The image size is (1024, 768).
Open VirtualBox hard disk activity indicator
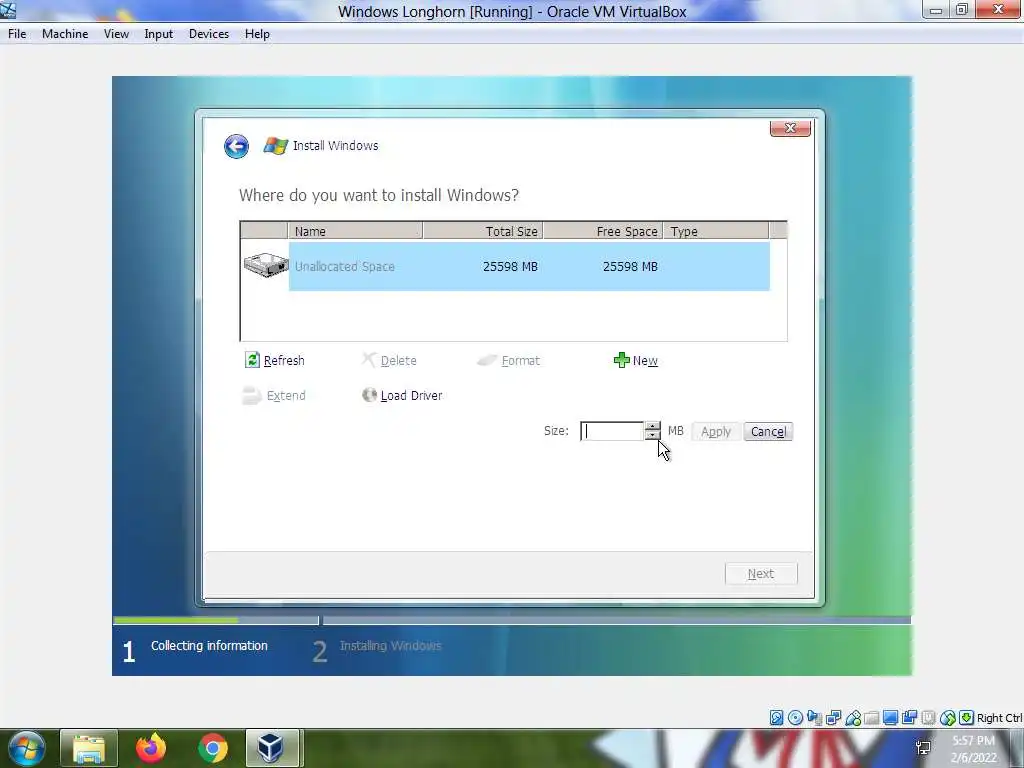pyautogui.click(x=776, y=718)
